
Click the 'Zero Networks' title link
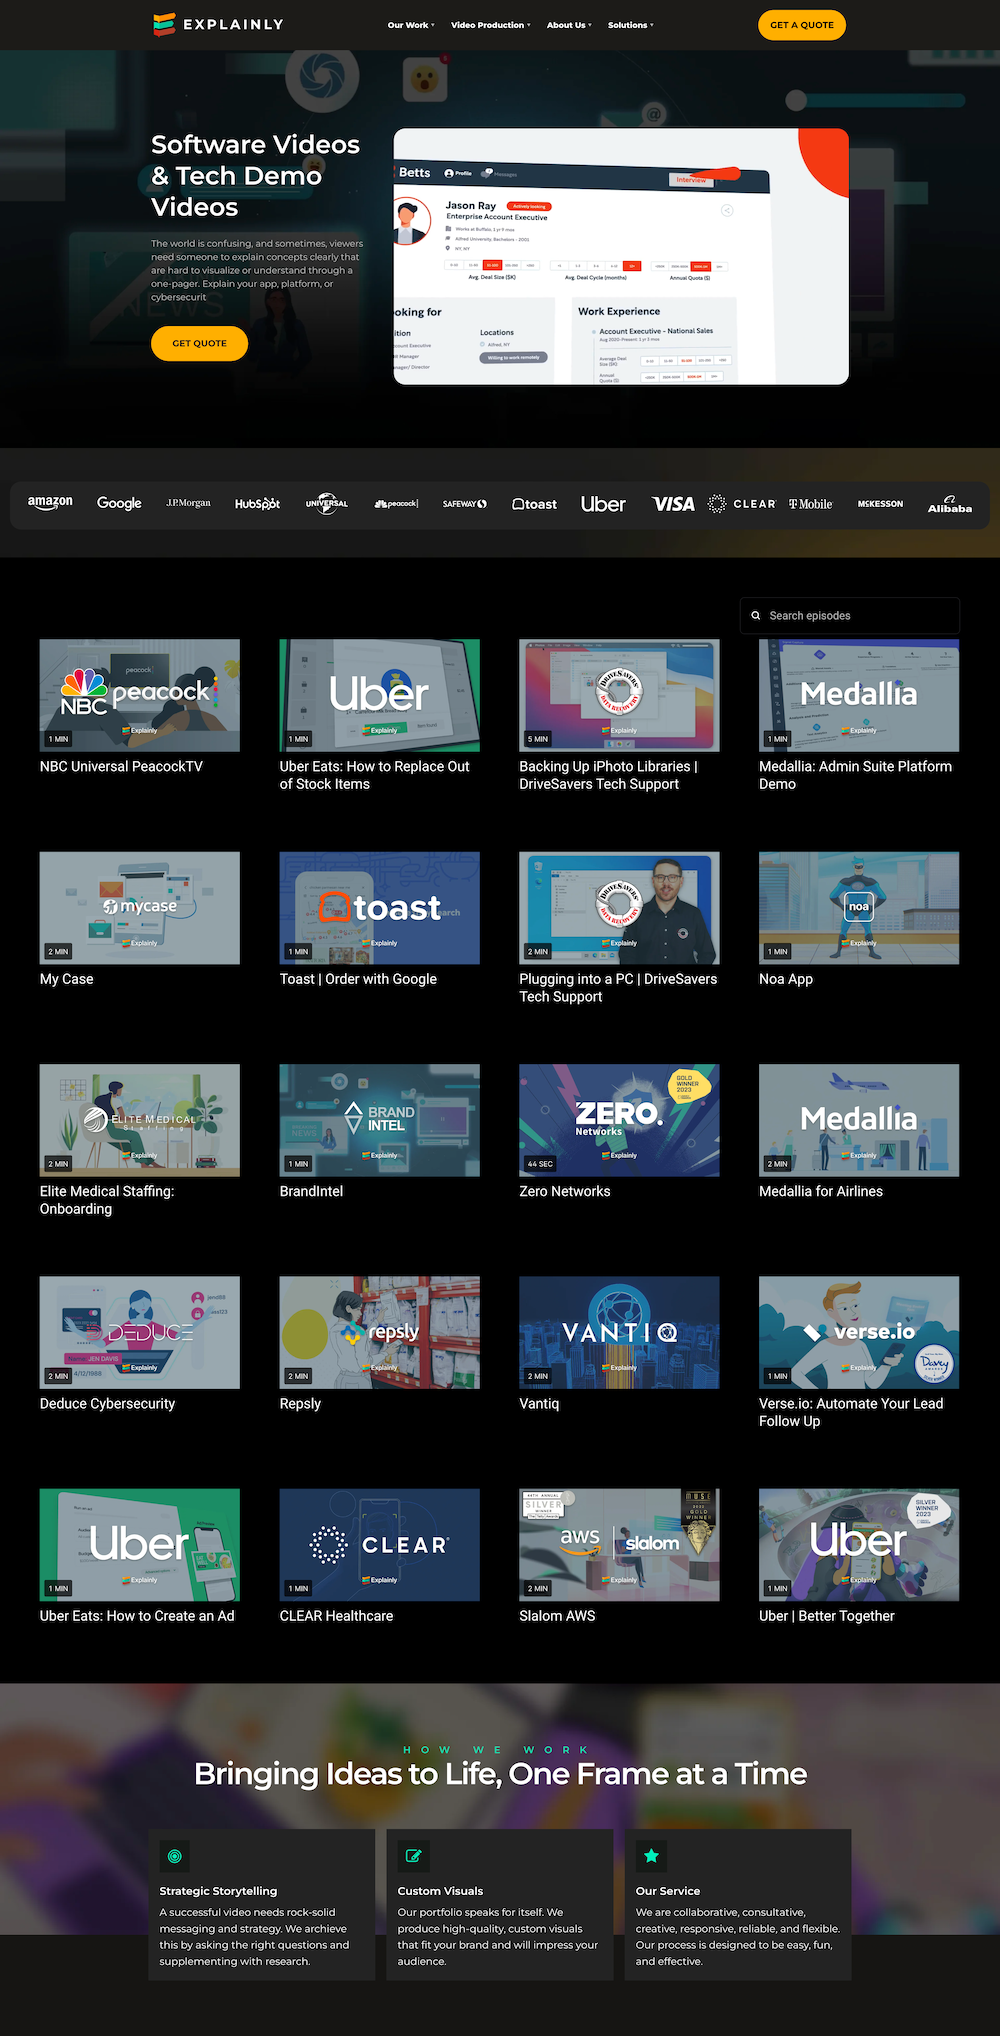tap(565, 1191)
